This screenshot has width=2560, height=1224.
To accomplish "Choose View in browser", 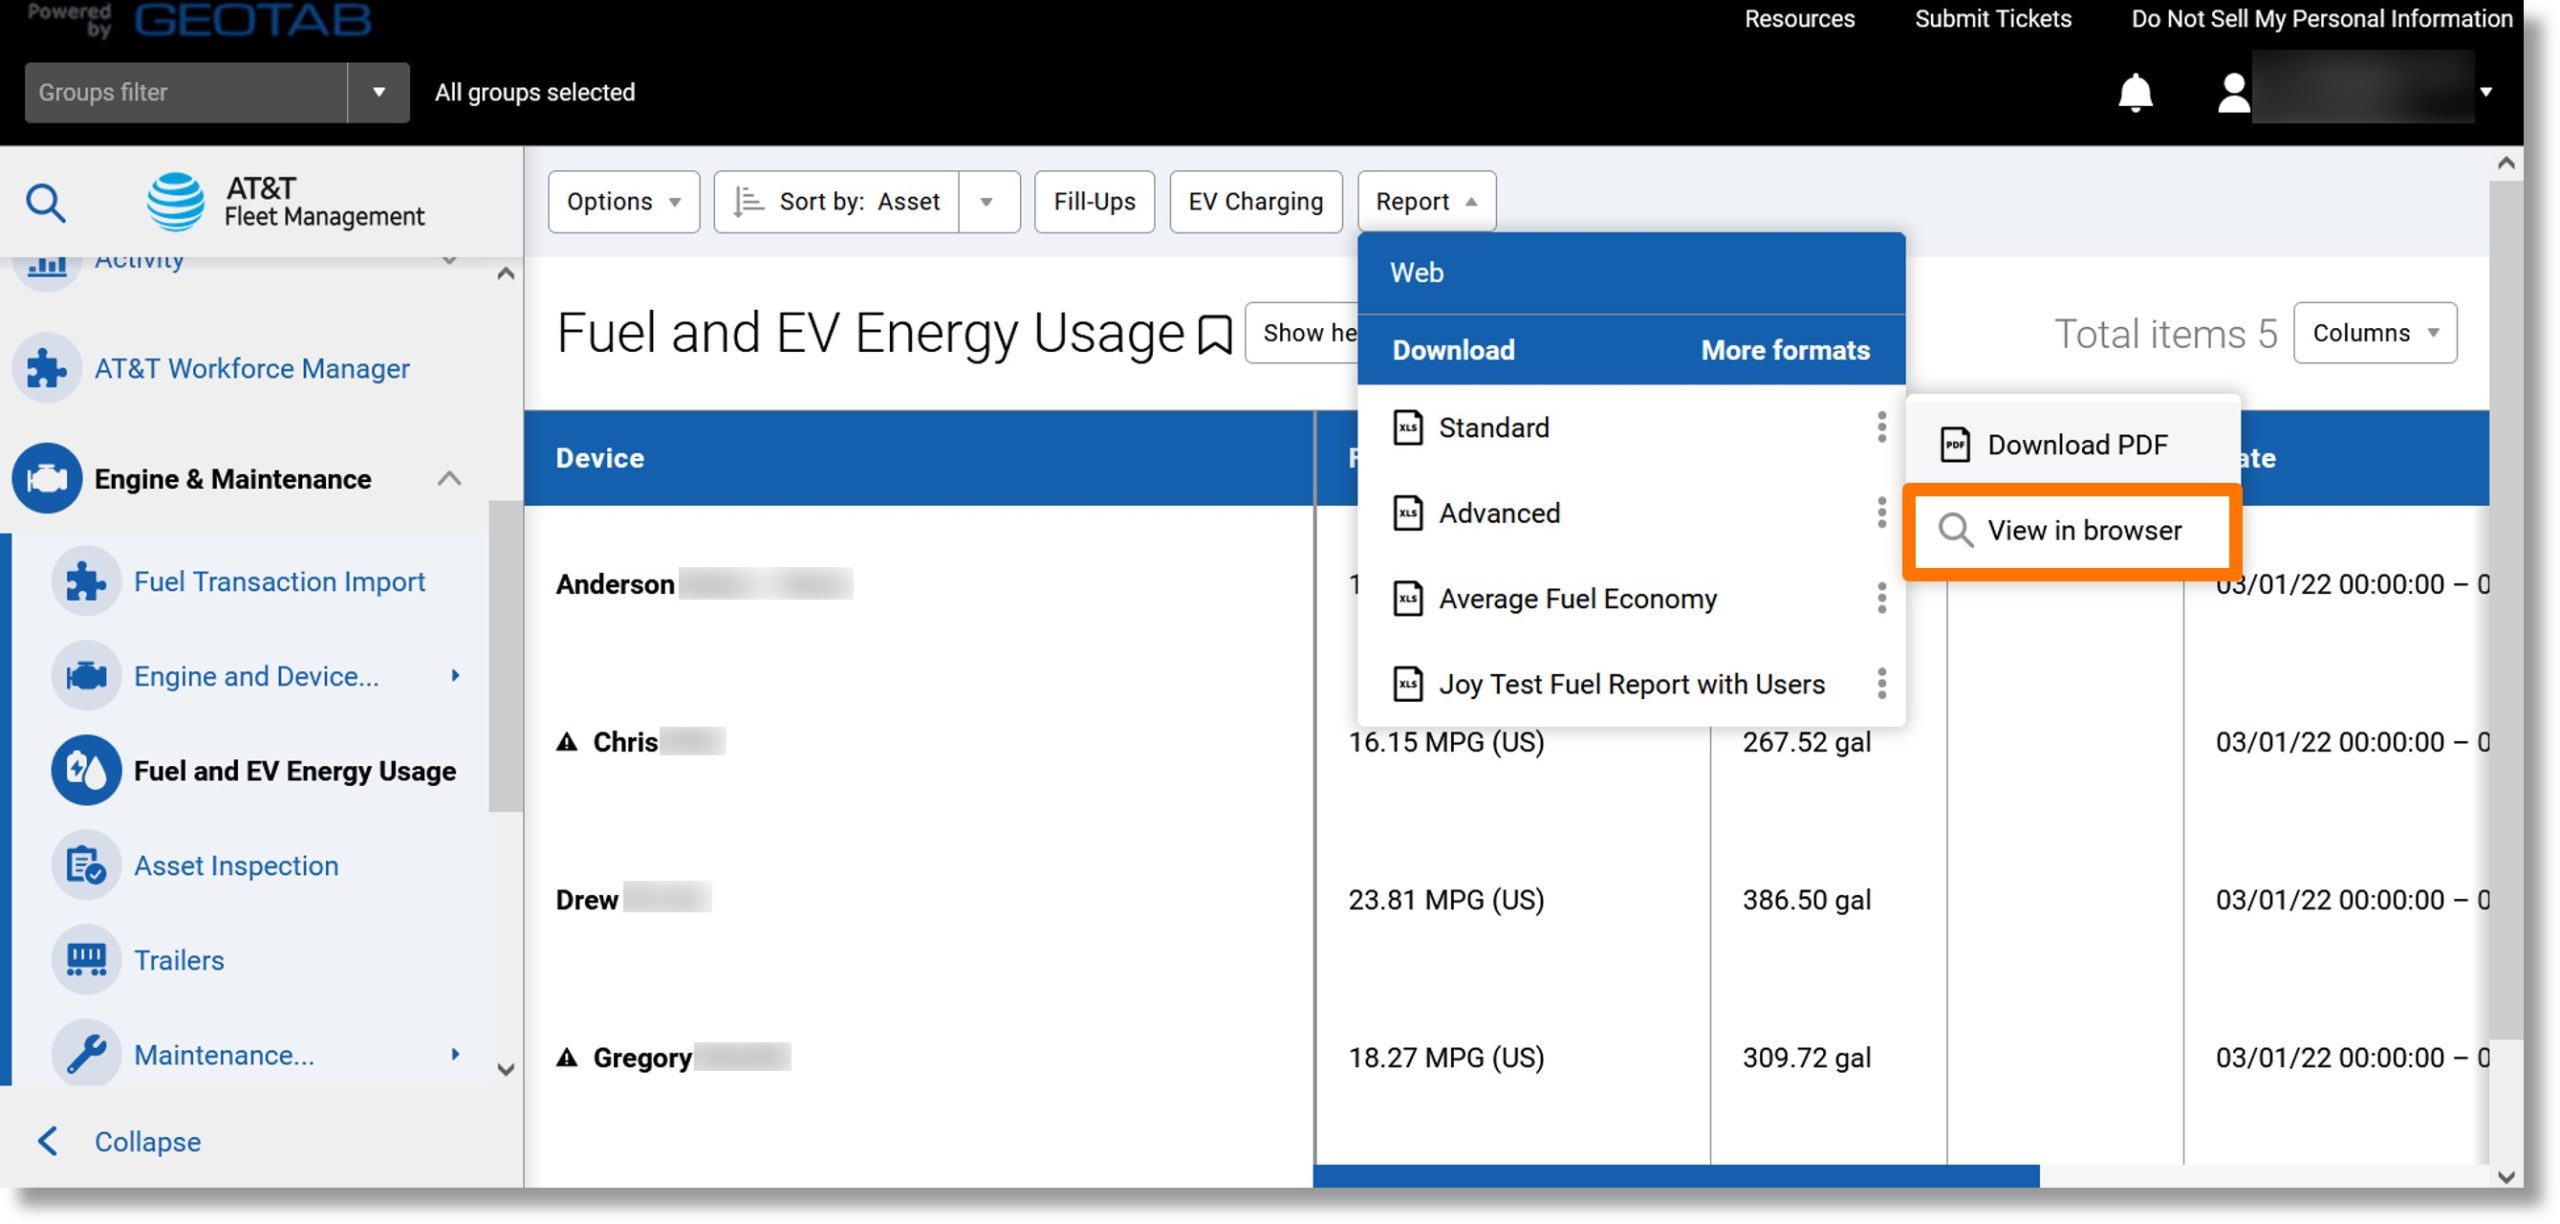I will pos(2073,531).
